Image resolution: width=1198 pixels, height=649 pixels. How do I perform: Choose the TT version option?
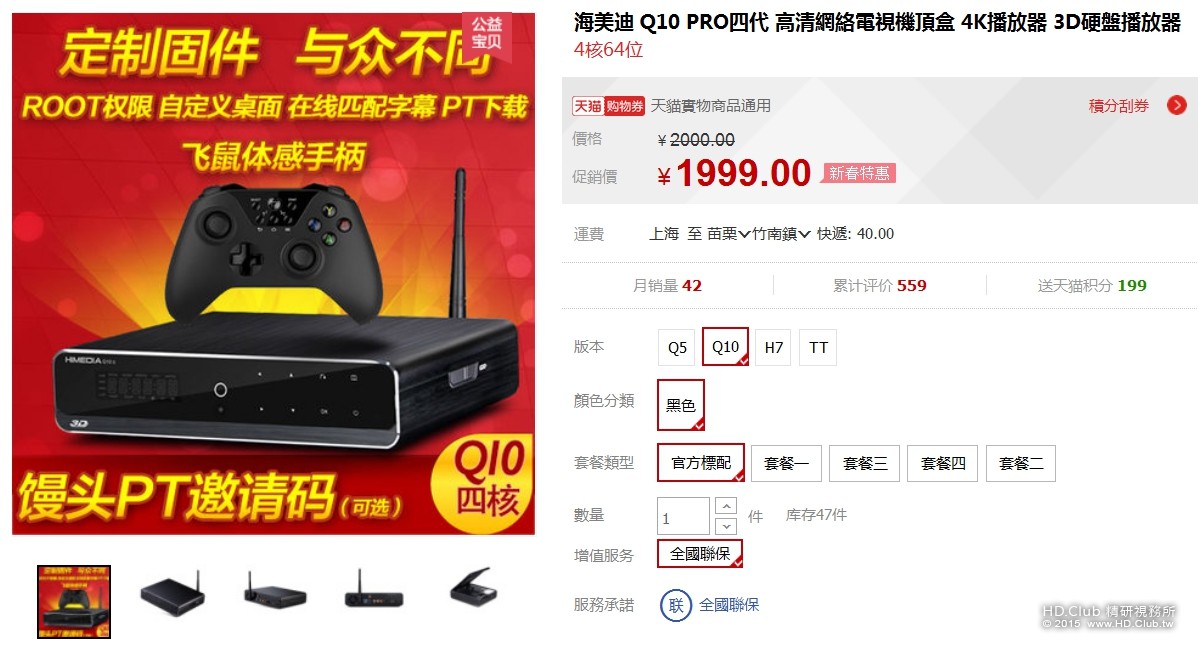pos(818,347)
